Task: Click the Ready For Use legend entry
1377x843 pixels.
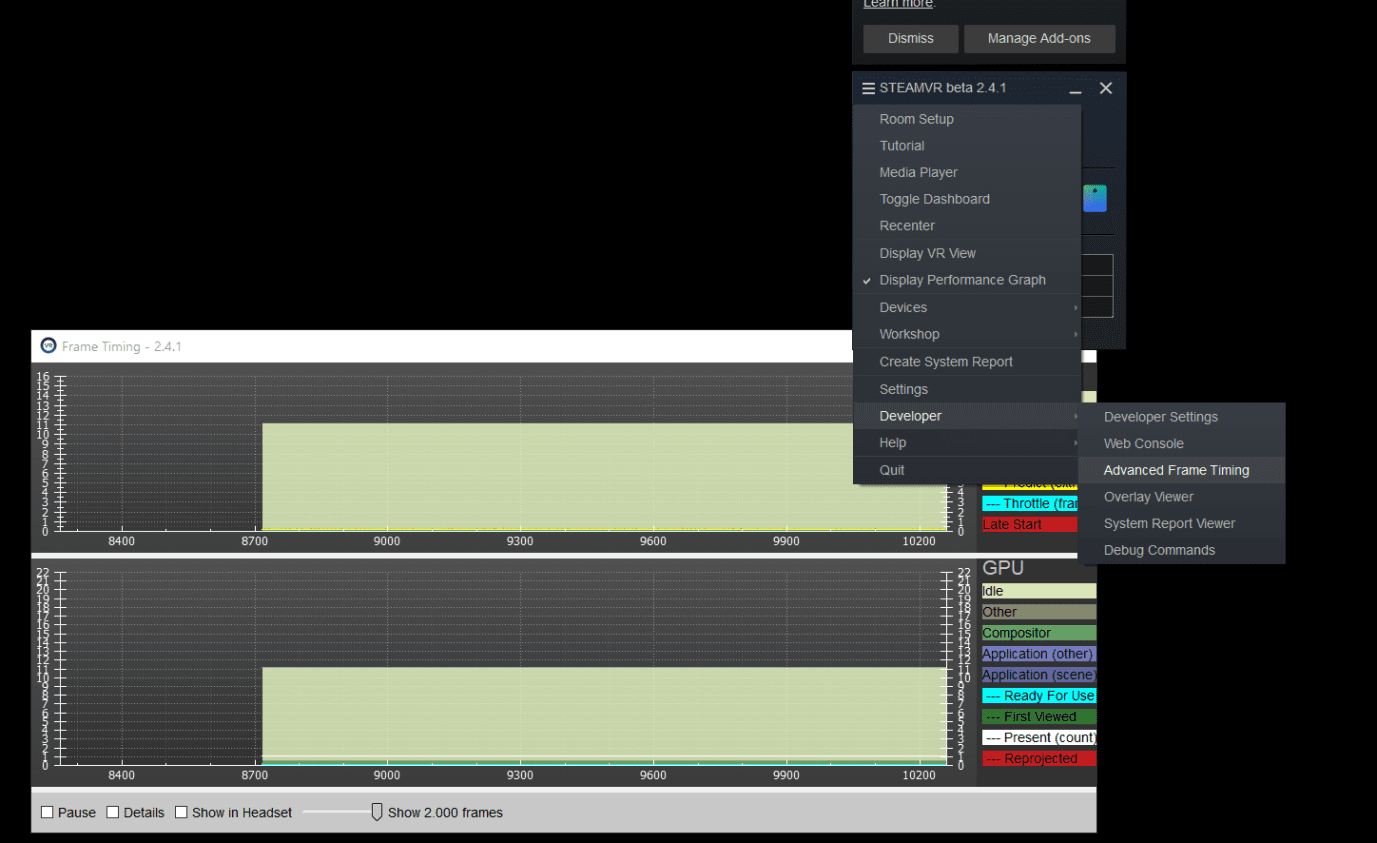Action: pyautogui.click(x=1039, y=696)
